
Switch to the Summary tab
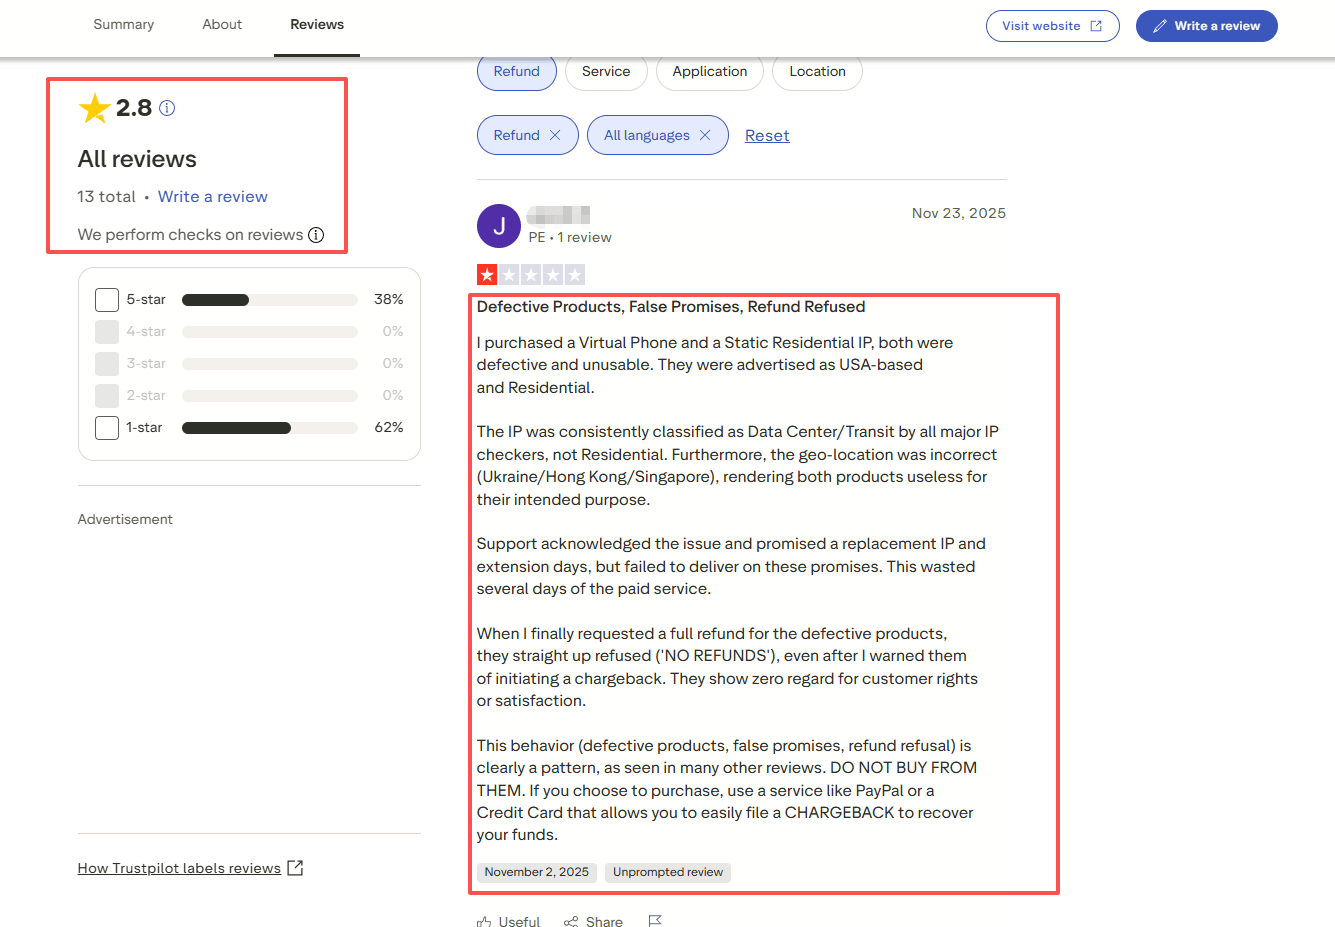click(x=124, y=25)
